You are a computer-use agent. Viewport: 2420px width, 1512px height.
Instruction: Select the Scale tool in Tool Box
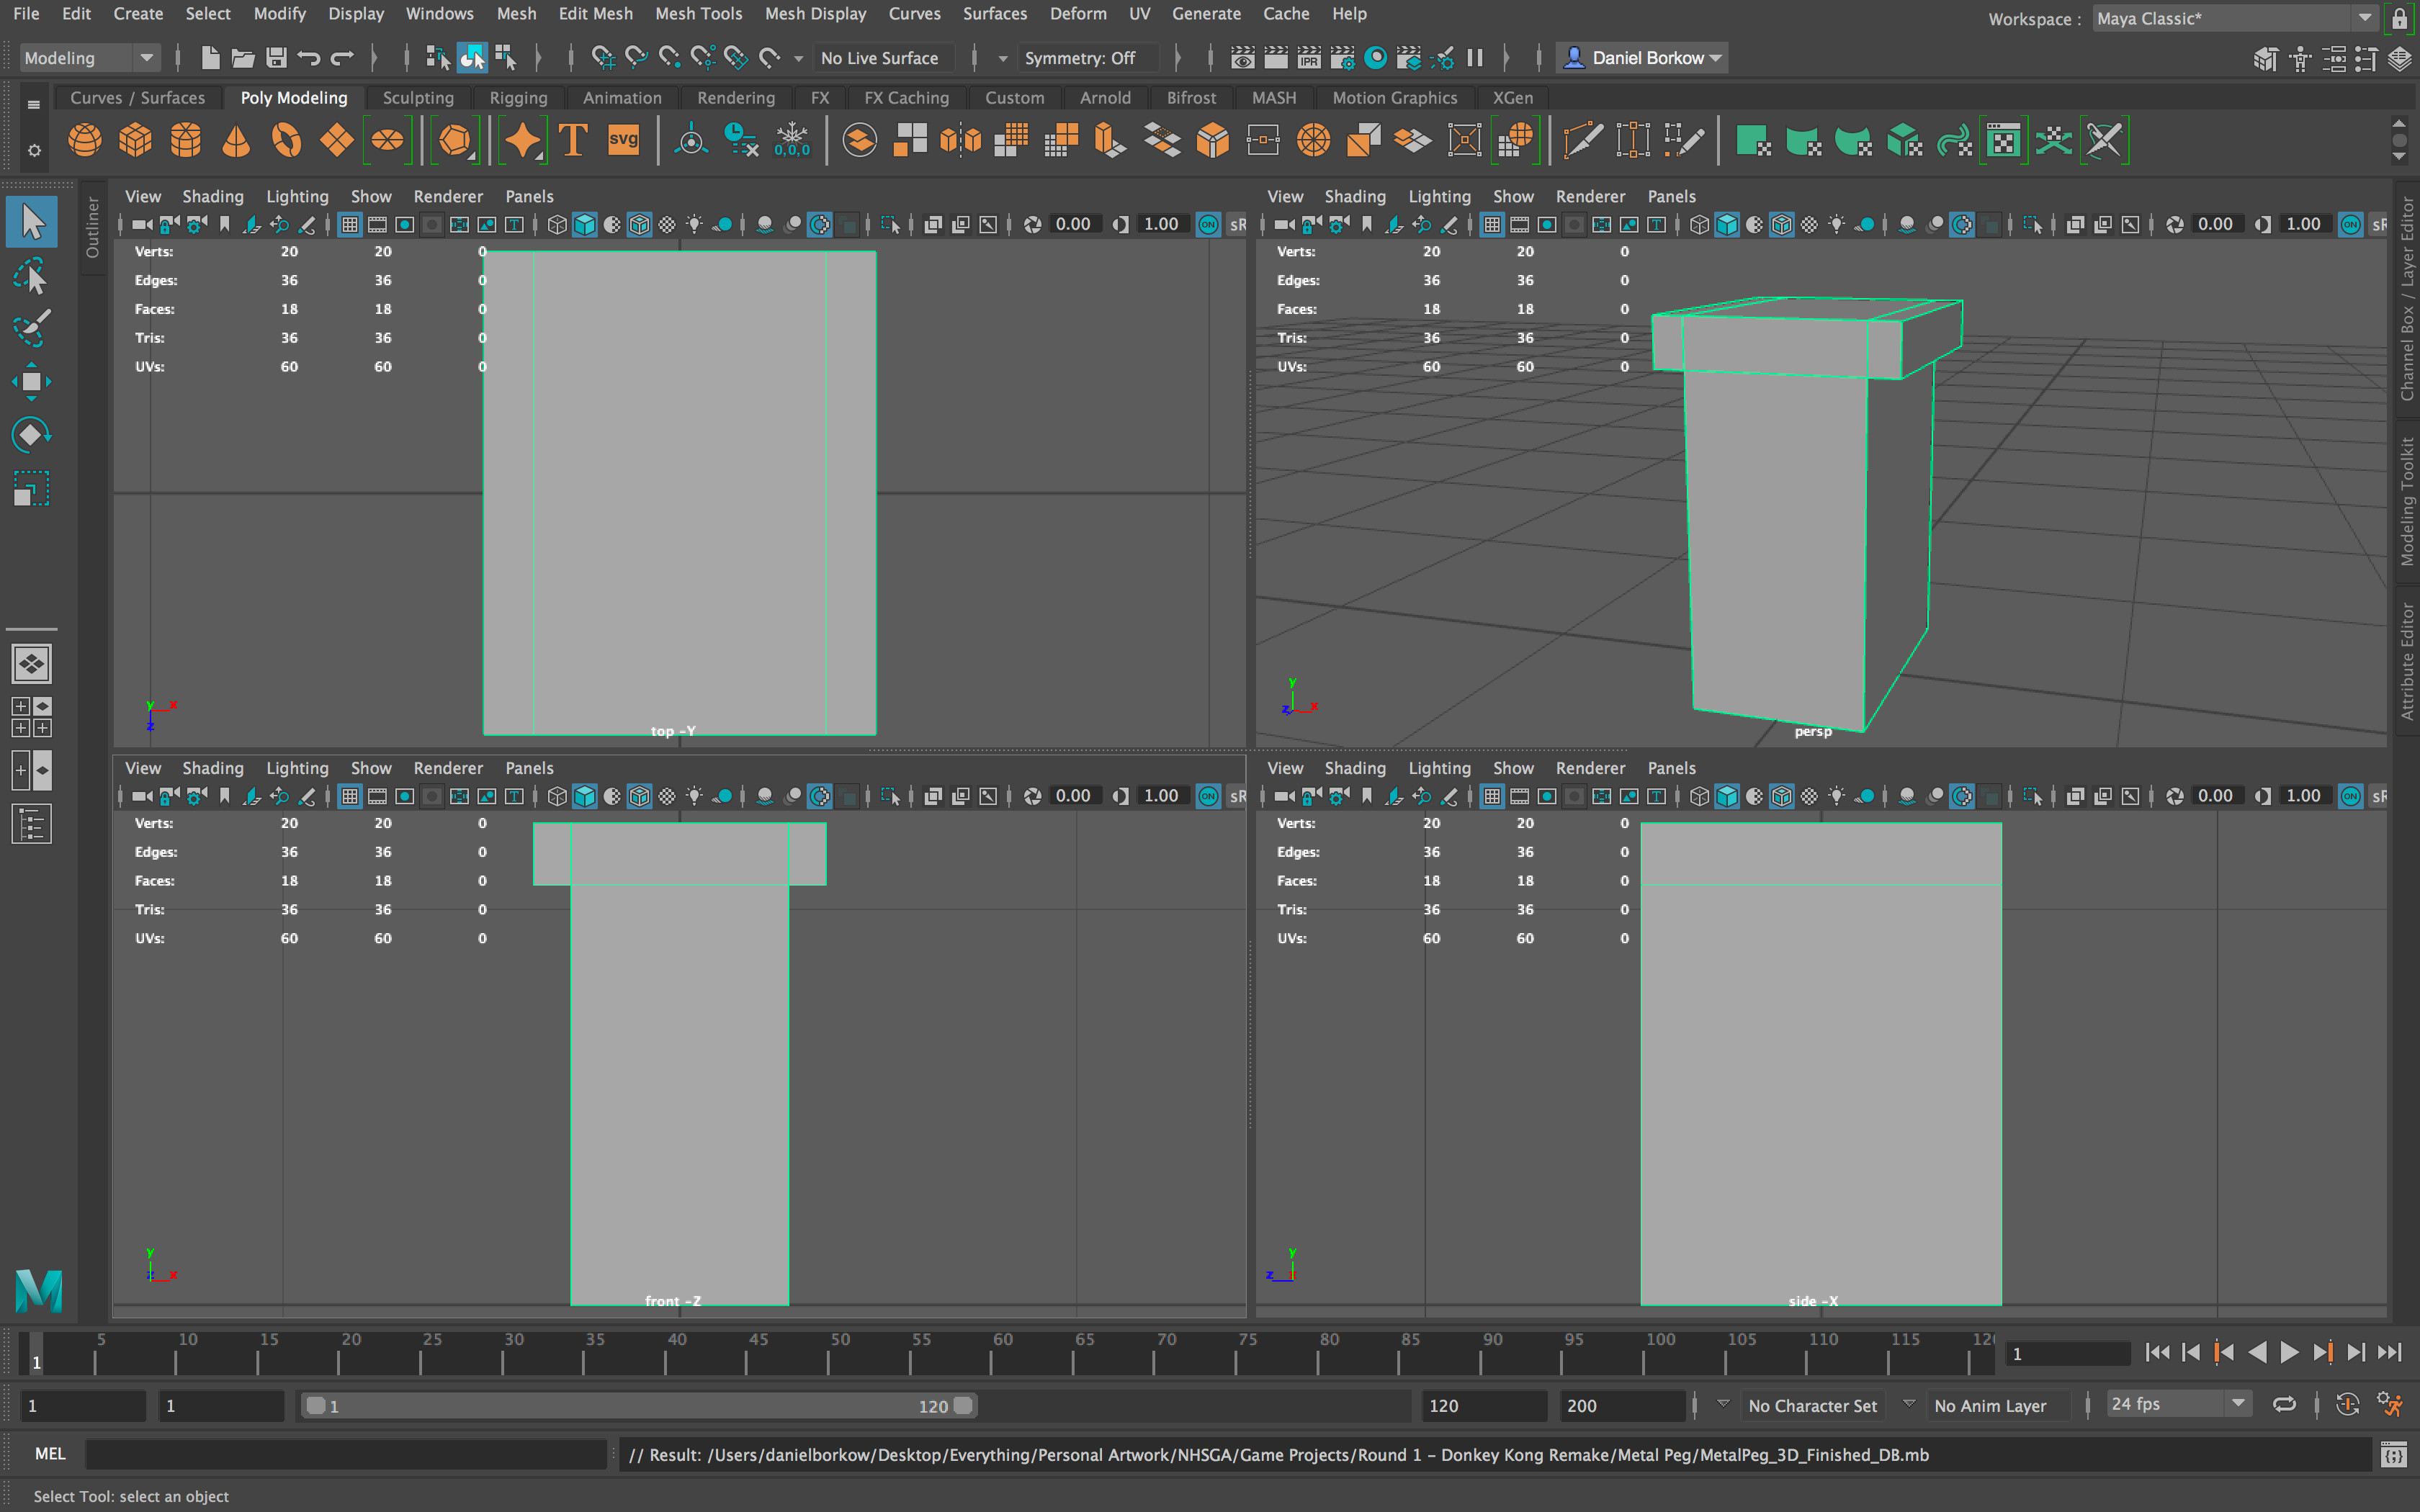point(31,489)
